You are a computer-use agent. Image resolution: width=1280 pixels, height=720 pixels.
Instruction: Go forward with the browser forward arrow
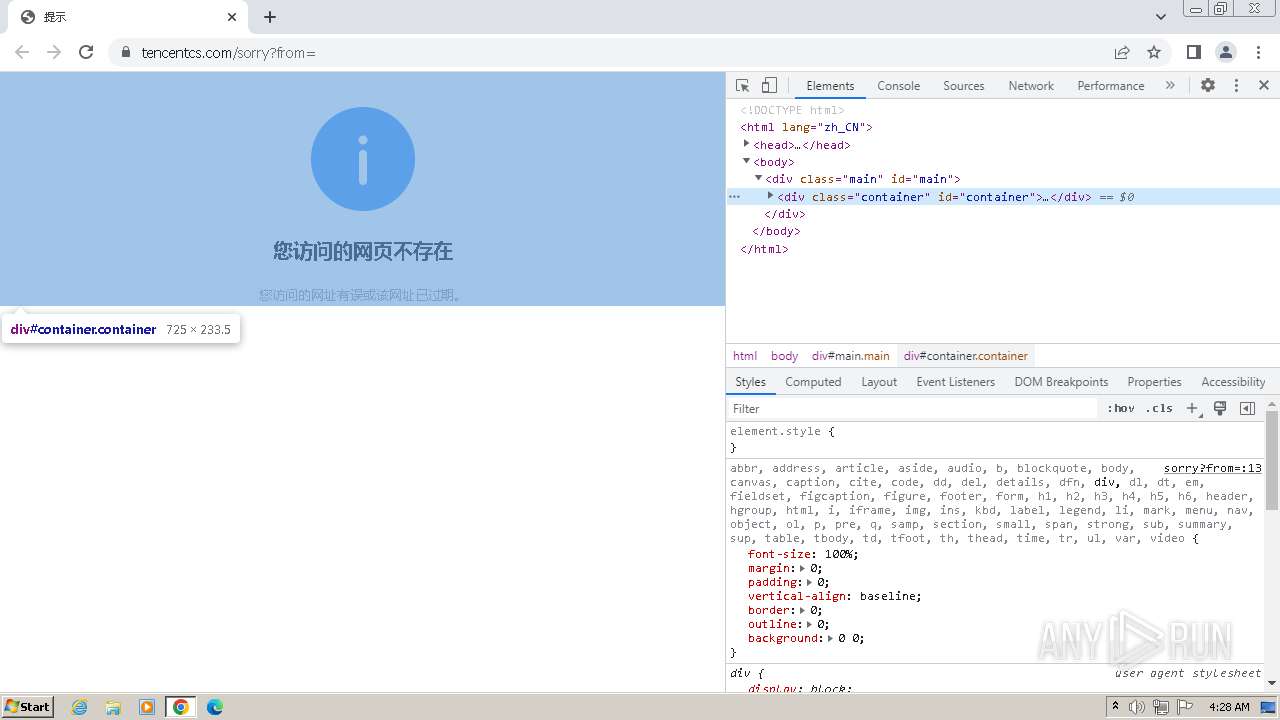point(54,52)
